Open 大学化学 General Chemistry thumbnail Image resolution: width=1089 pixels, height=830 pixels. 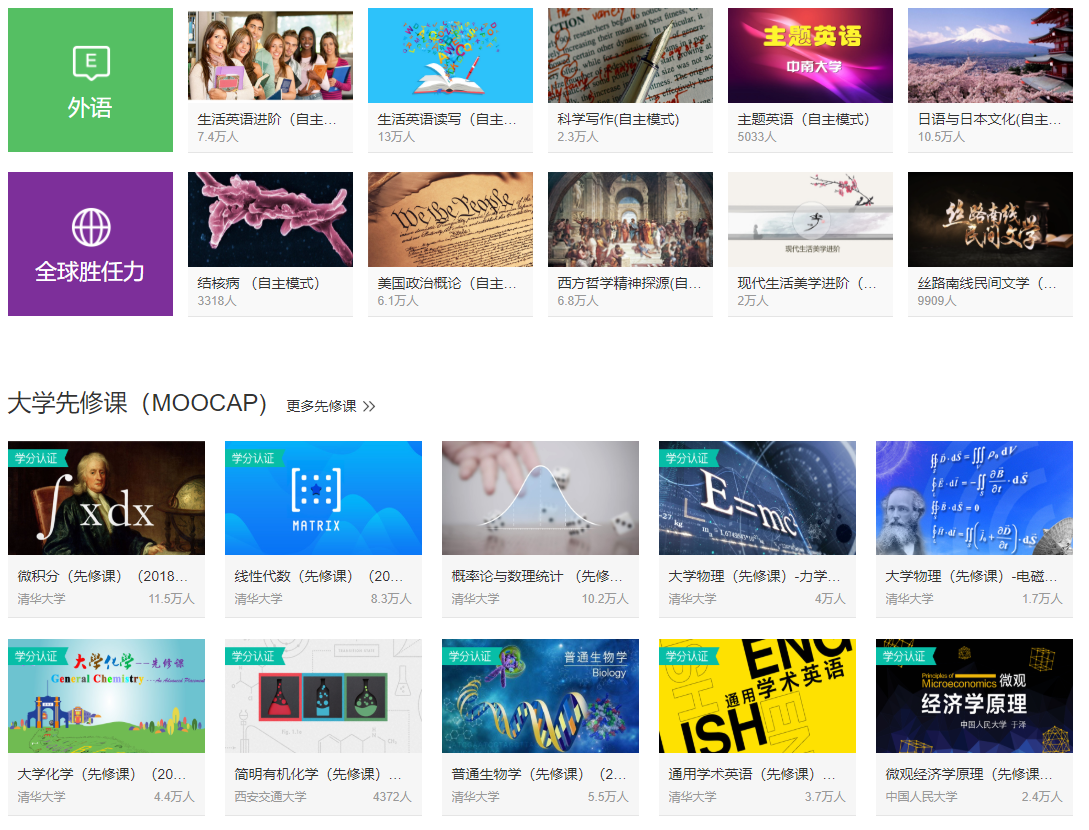click(106, 696)
